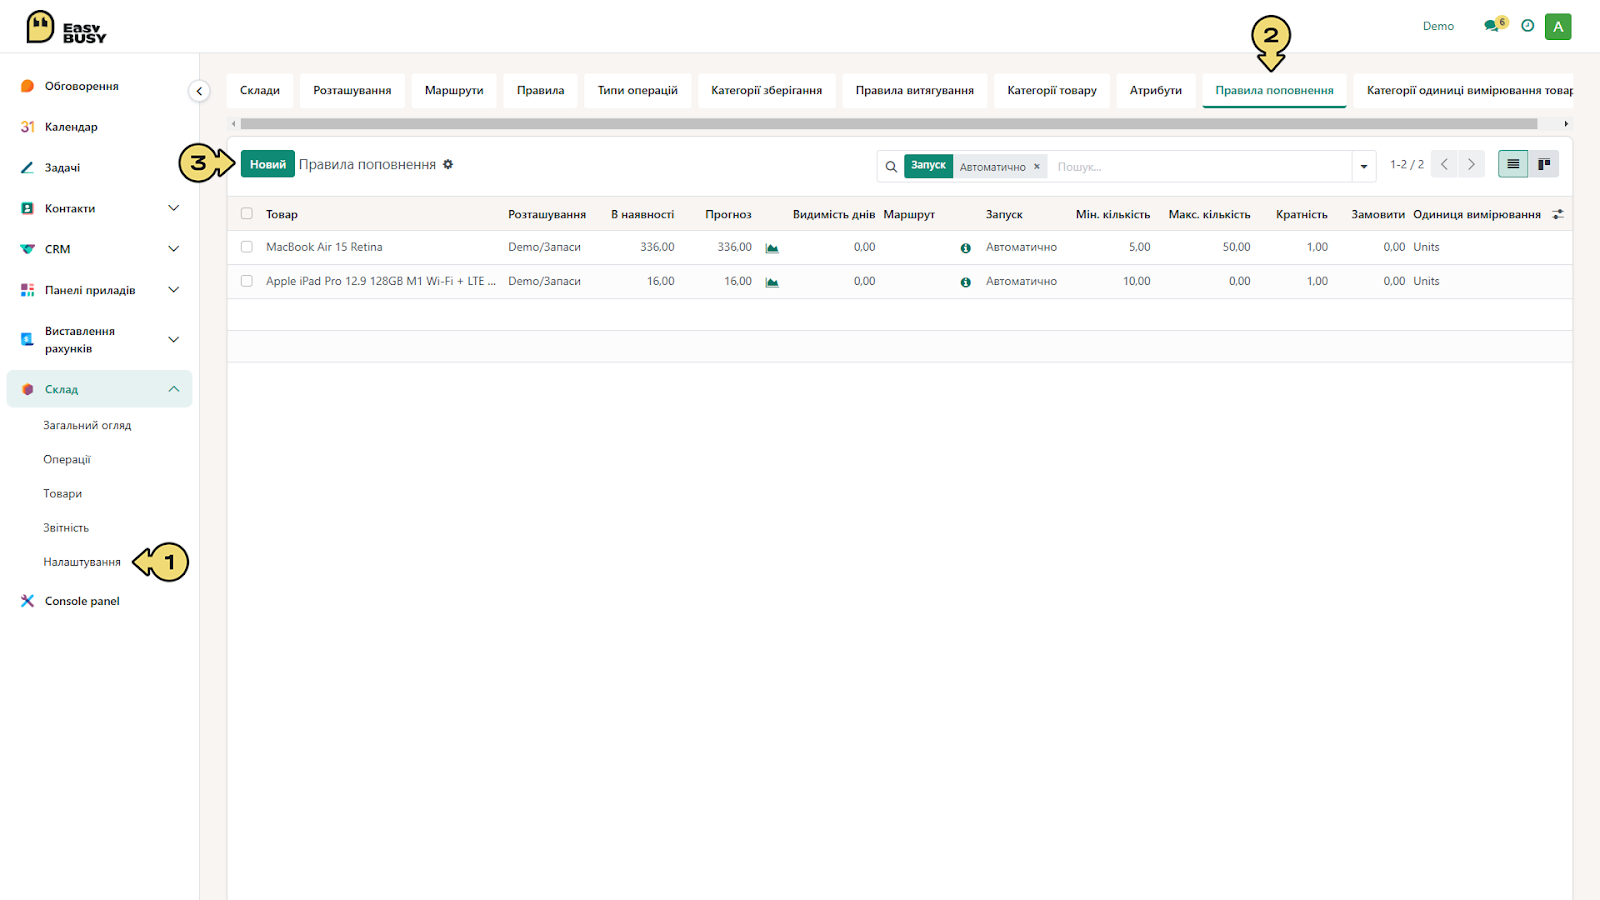Screen dimensions: 1600x900
Task: Tick the Apple iPad Pro row checkbox
Action: point(247,281)
